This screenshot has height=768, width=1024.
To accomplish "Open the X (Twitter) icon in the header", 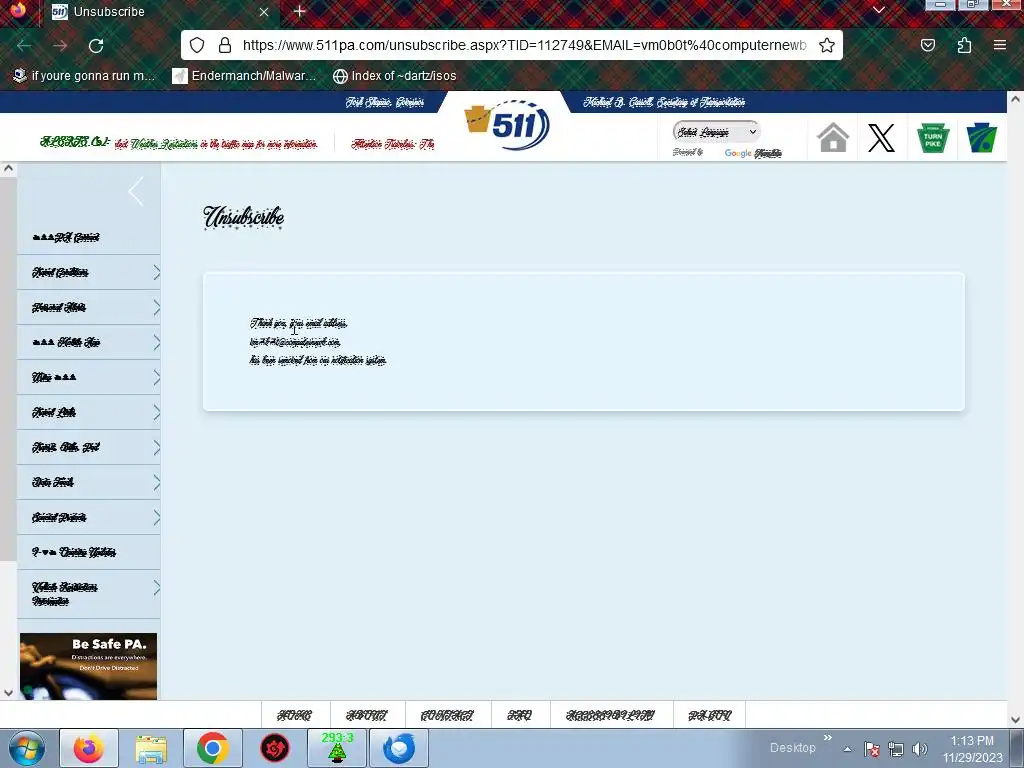I will (881, 138).
